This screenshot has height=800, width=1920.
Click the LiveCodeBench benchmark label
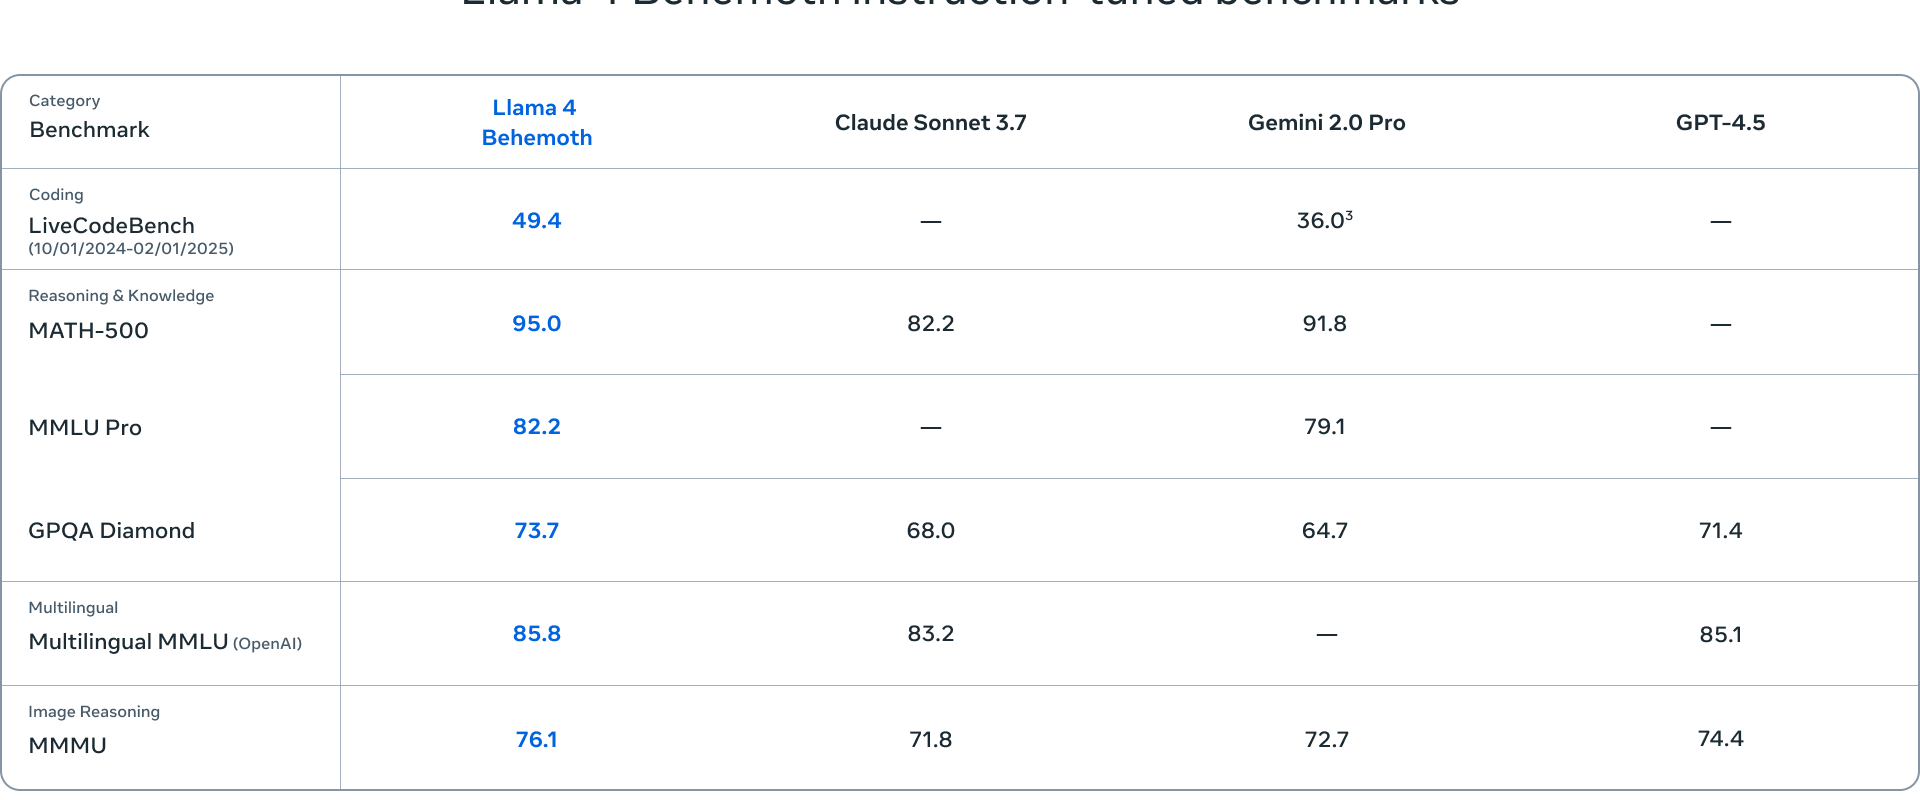click(111, 226)
